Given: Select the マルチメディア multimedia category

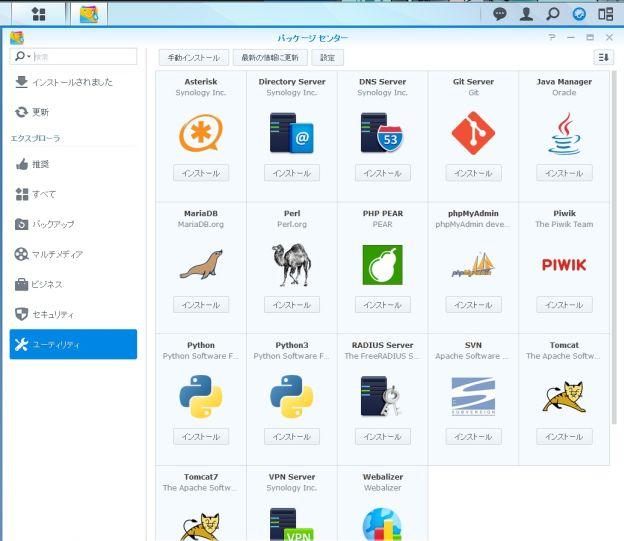Looking at the screenshot, I should coord(73,254).
